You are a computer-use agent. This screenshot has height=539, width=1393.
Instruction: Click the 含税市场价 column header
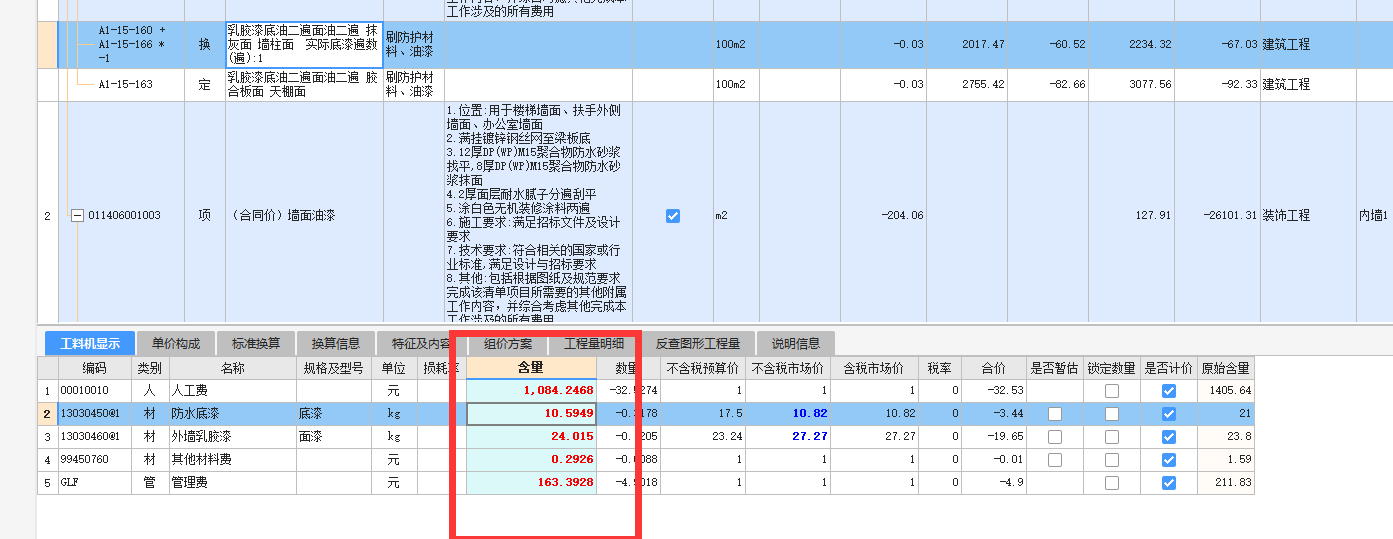point(874,368)
